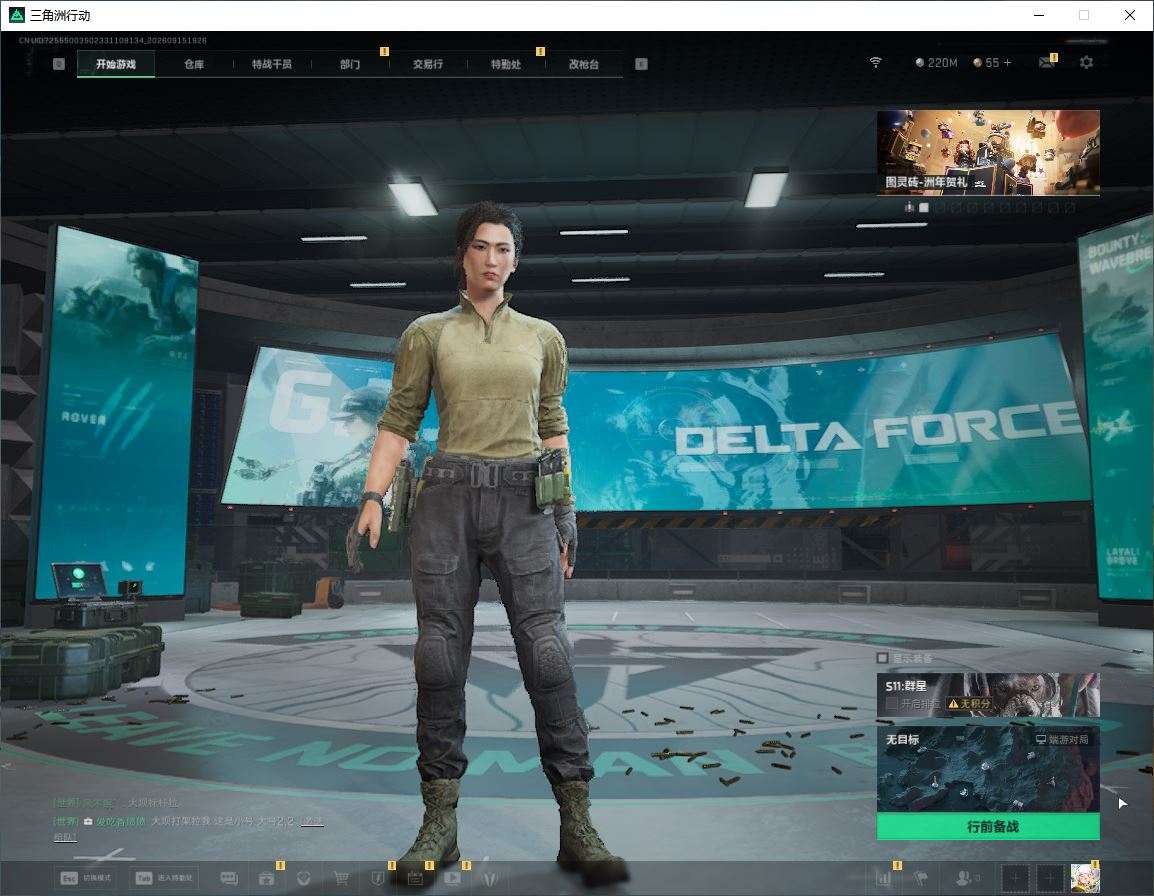Open the 无目标 map selection panel
The width and height of the screenshot is (1154, 896).
point(988,769)
